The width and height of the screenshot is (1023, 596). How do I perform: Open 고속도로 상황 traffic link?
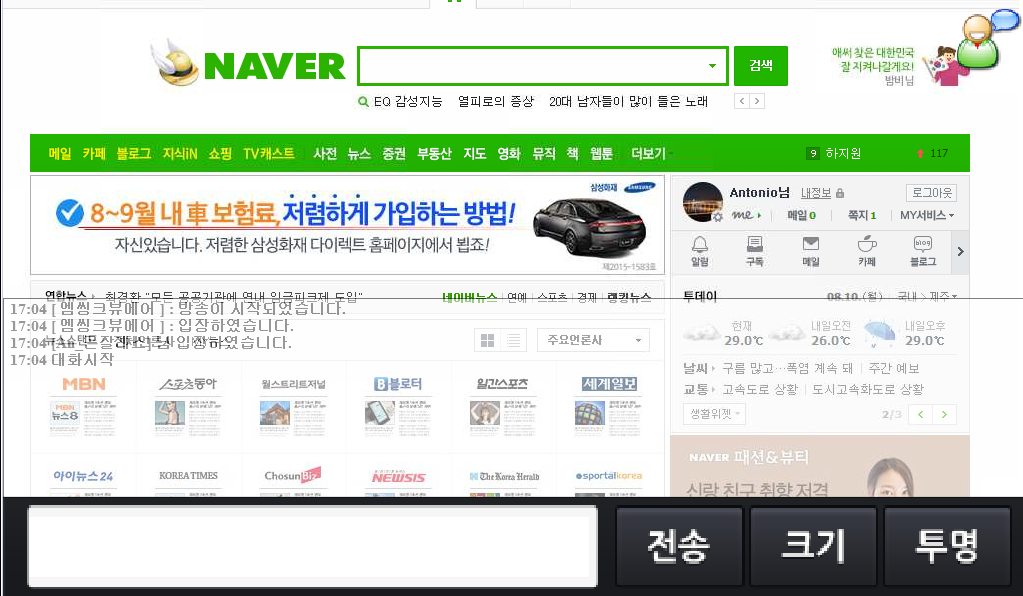760,389
